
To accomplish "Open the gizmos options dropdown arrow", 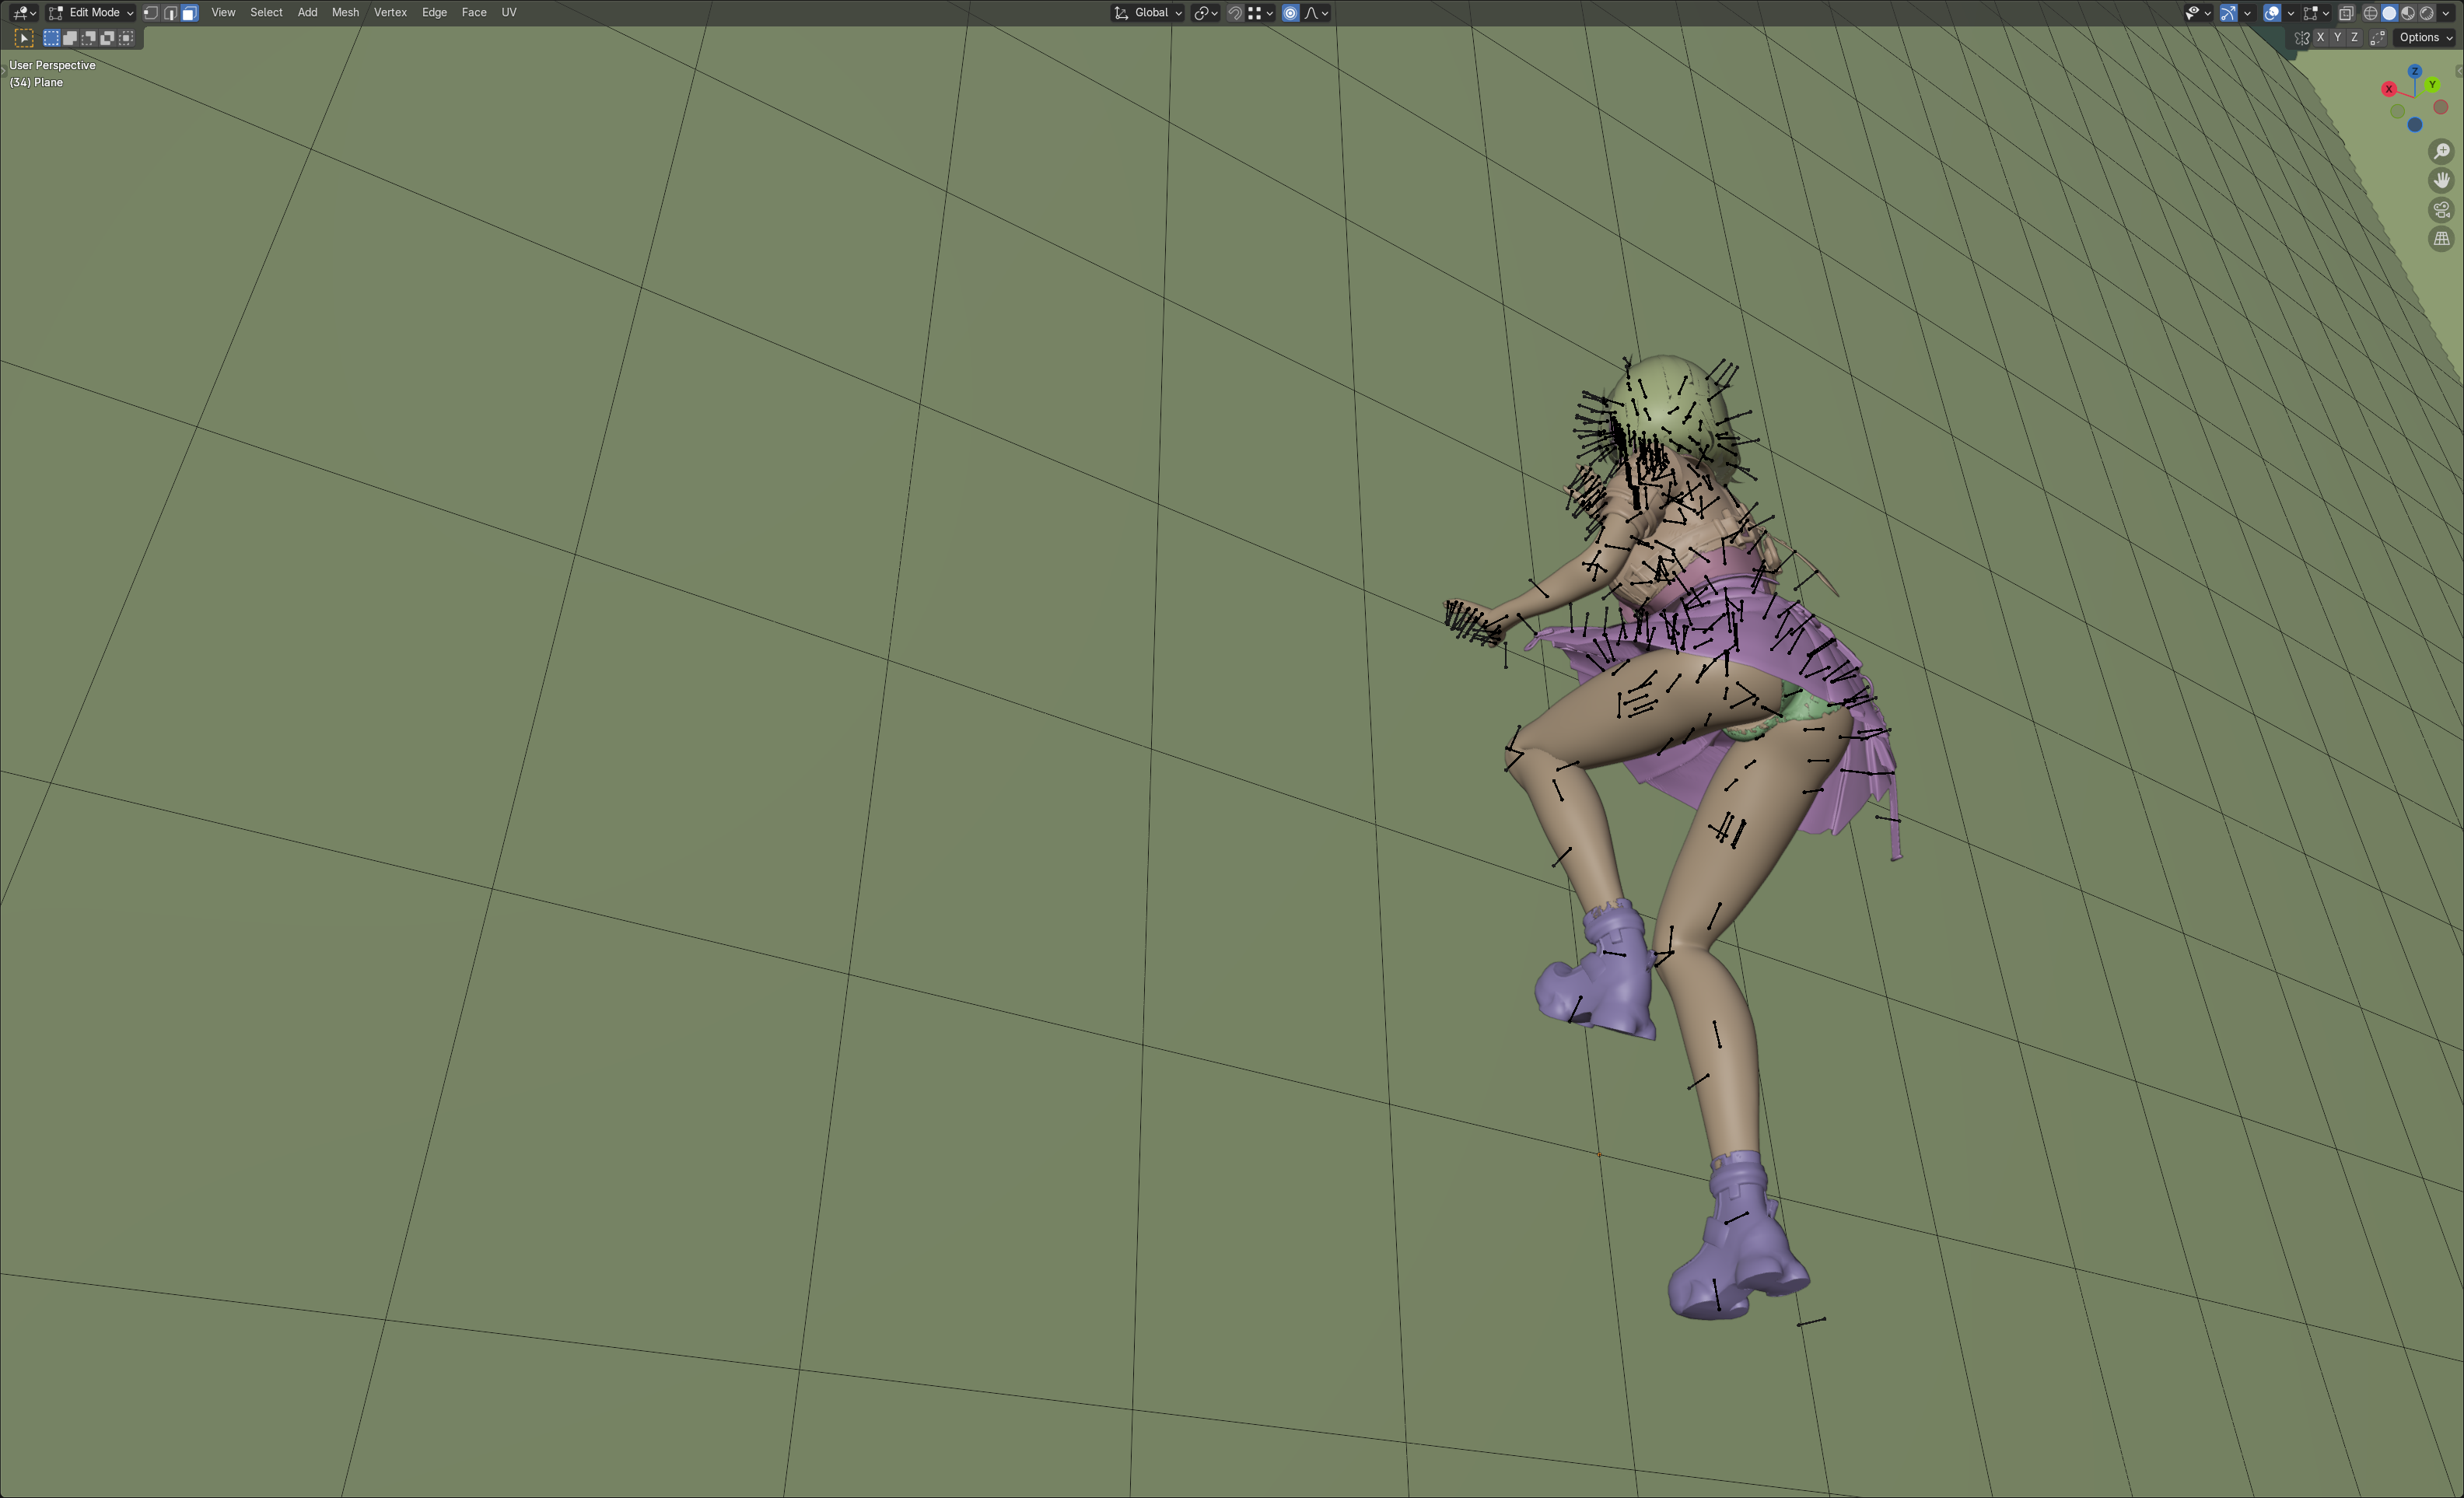I will [2247, 13].
